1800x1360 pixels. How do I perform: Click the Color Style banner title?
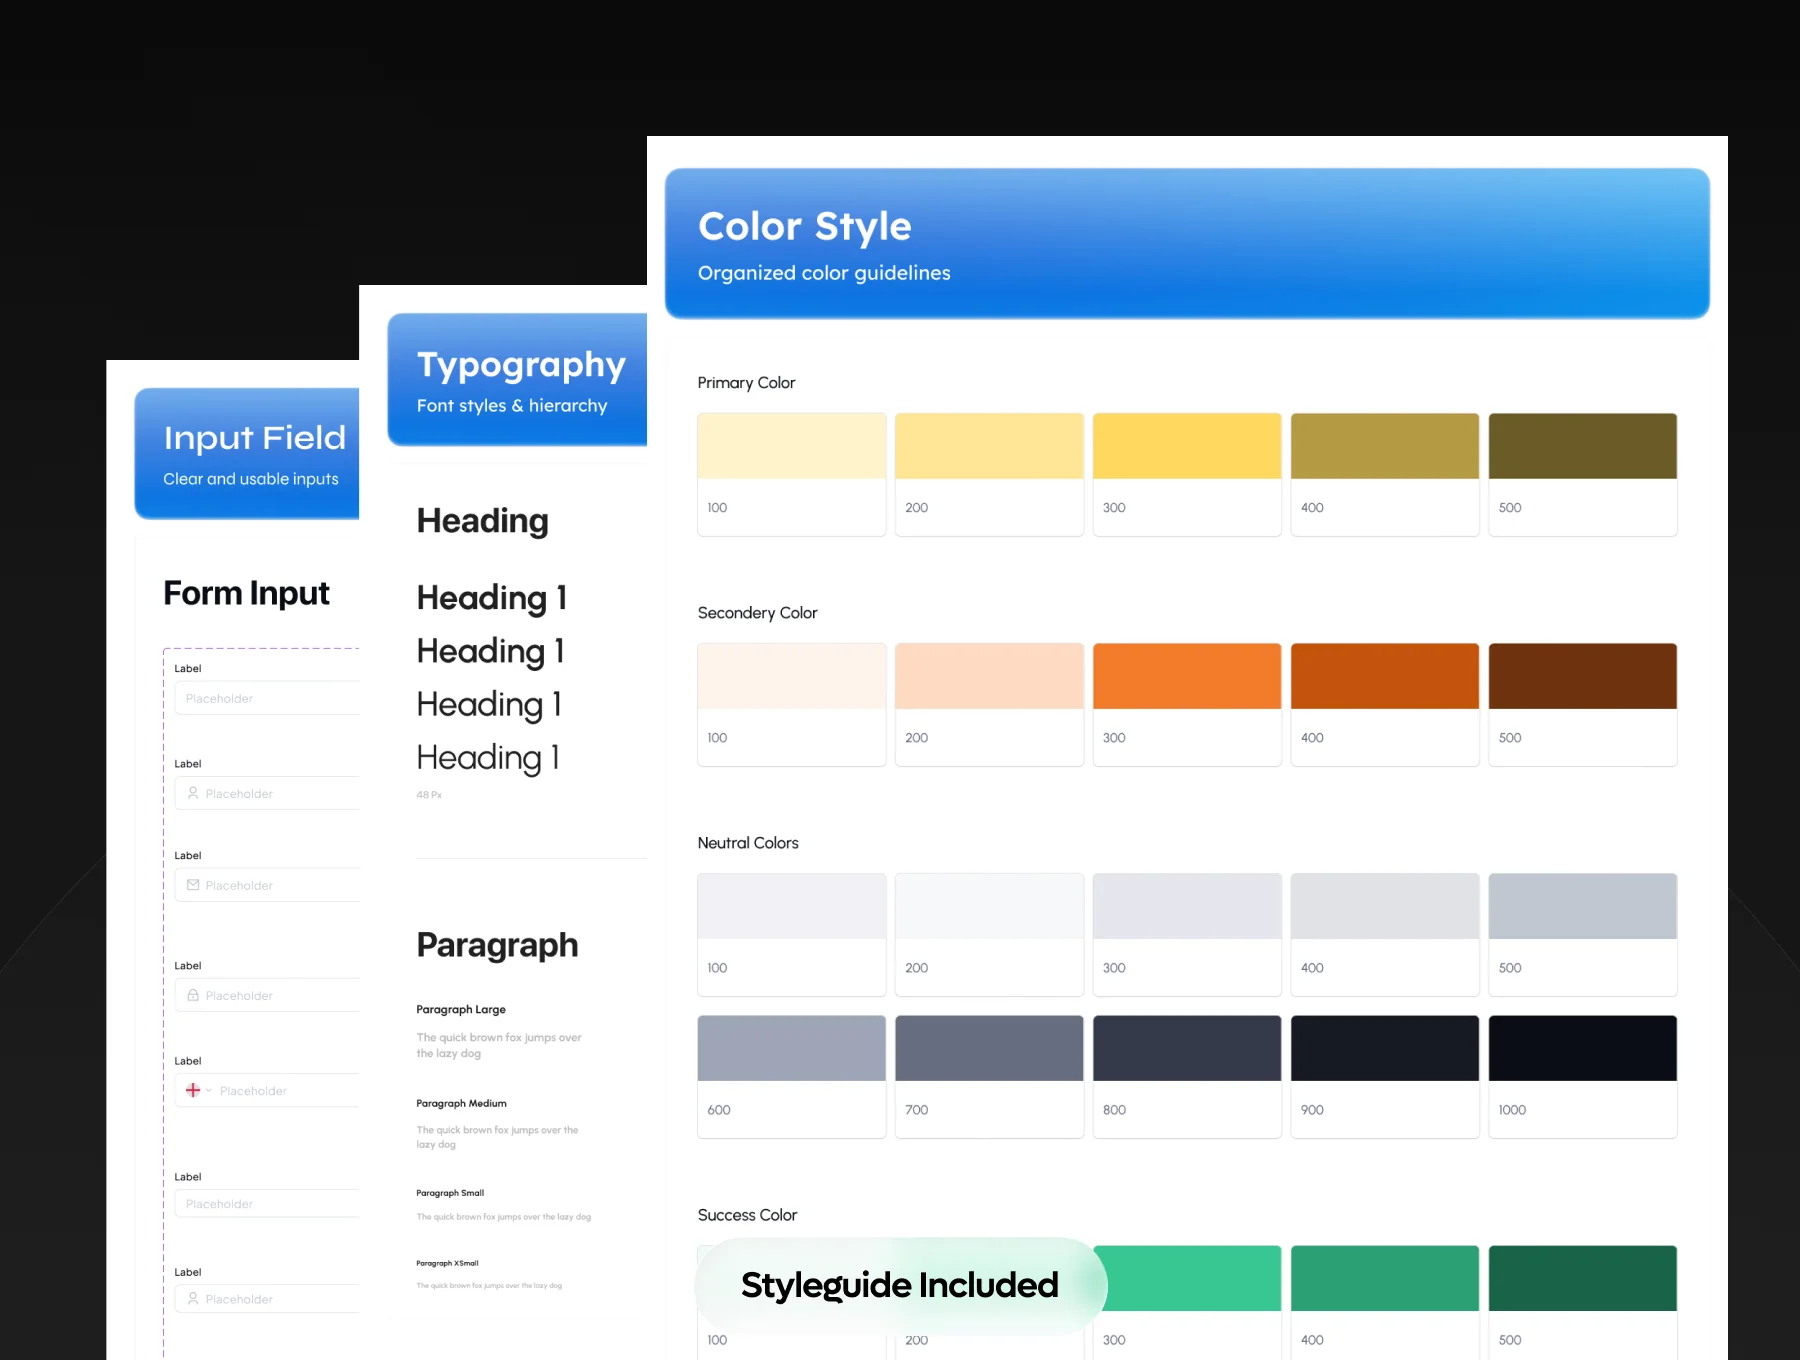click(x=805, y=227)
